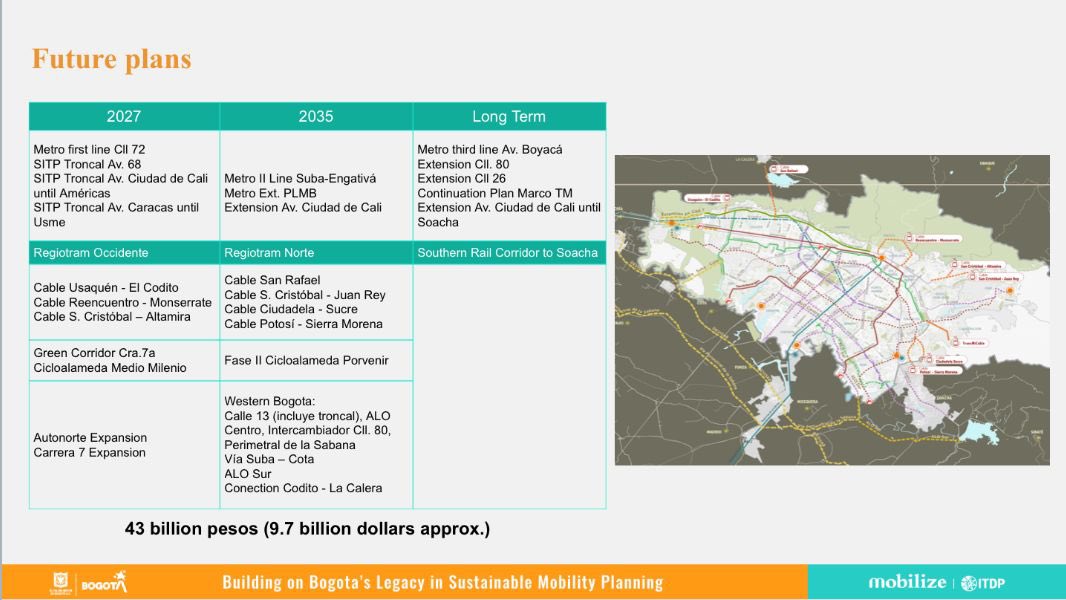Select 'Regiotram Norte' row header
Image resolution: width=1066 pixels, height=600 pixels.
tap(316, 253)
